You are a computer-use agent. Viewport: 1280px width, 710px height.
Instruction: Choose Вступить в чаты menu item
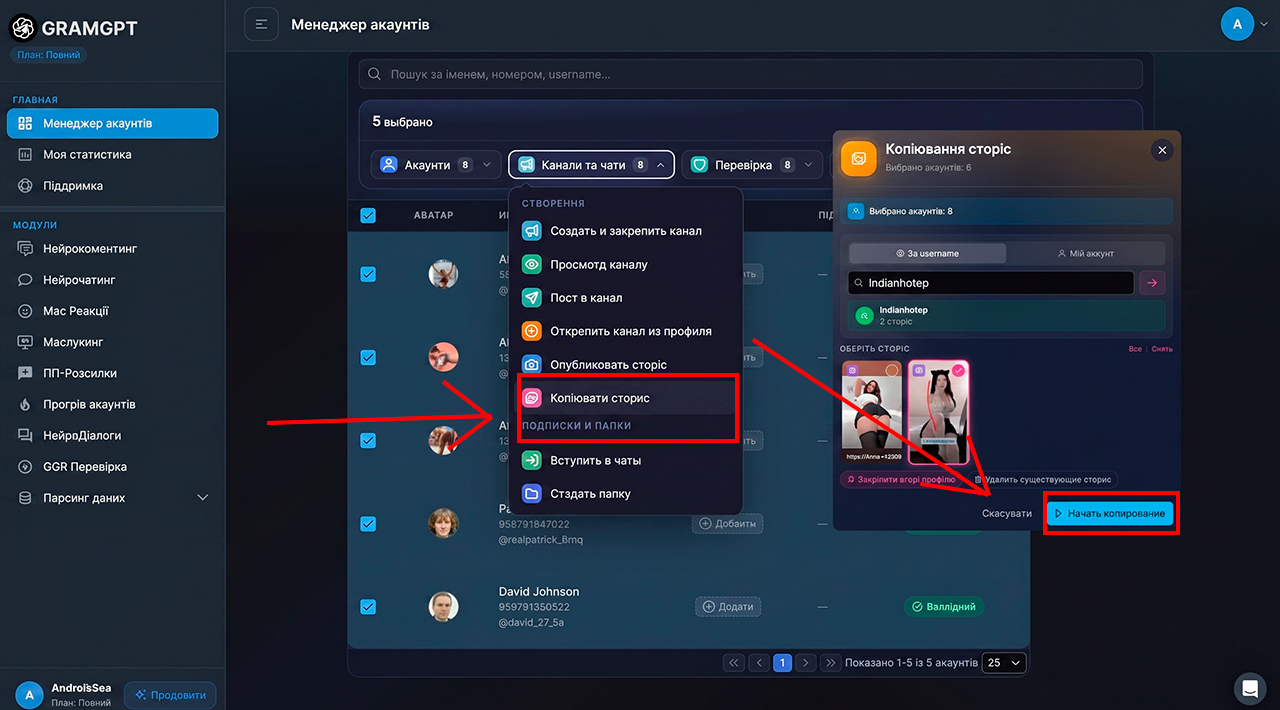[x=626, y=461]
